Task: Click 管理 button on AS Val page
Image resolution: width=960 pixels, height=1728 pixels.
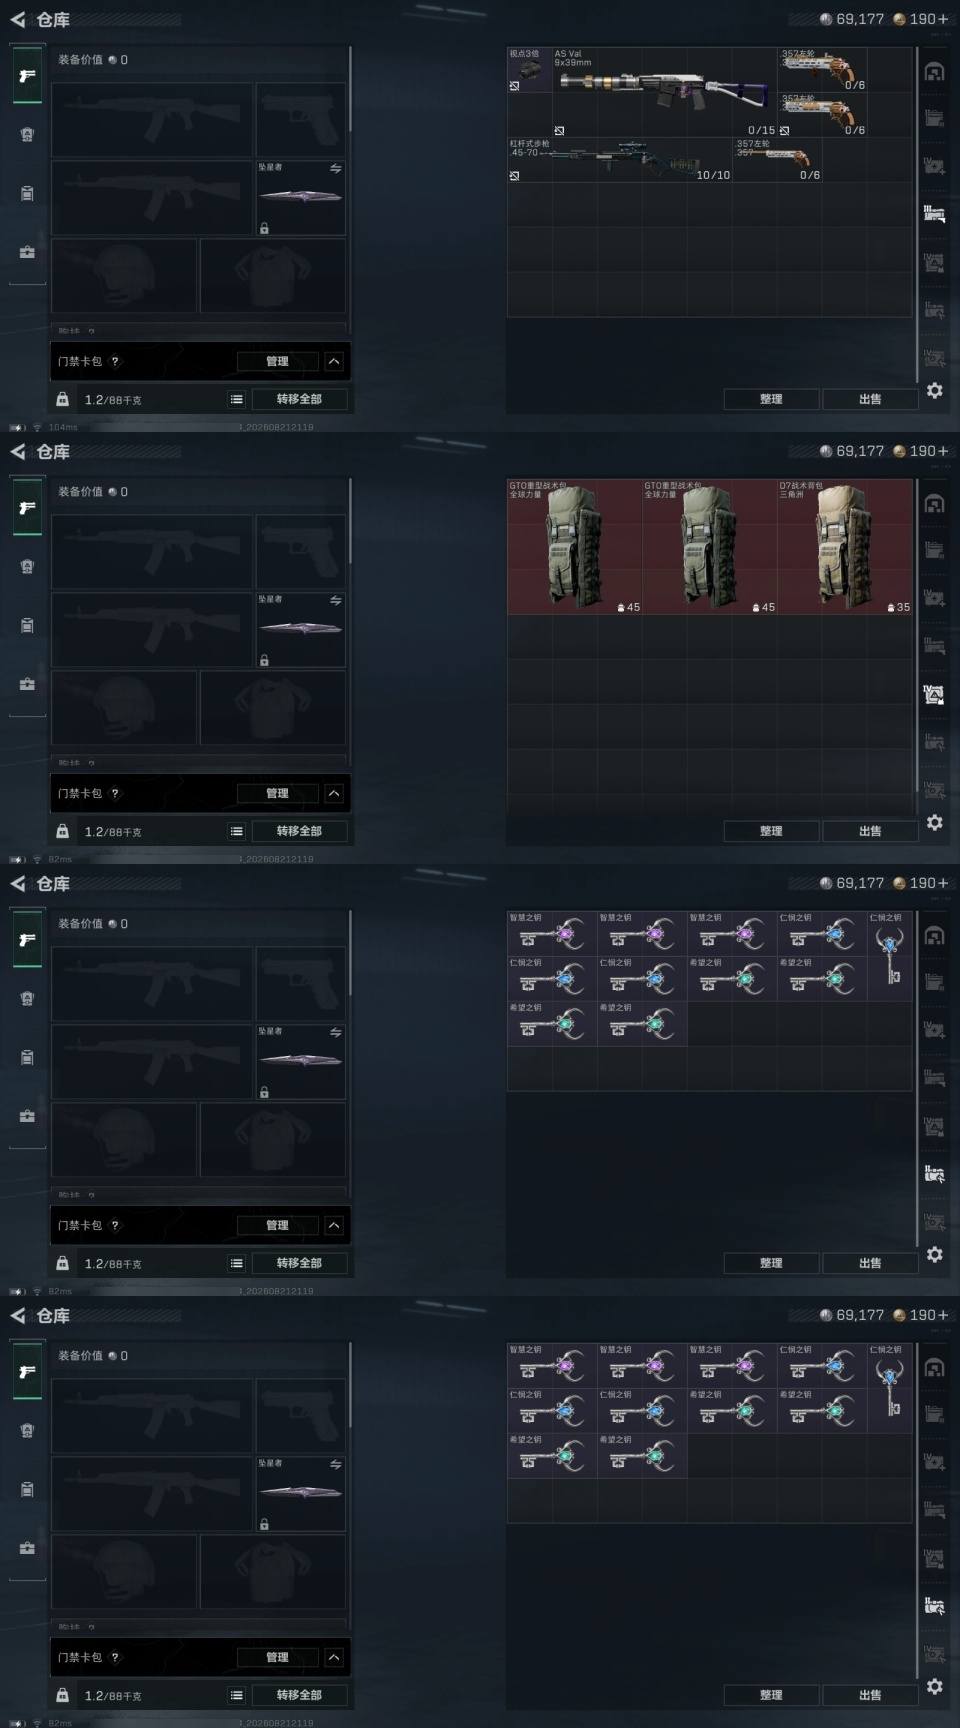Action: click(277, 361)
